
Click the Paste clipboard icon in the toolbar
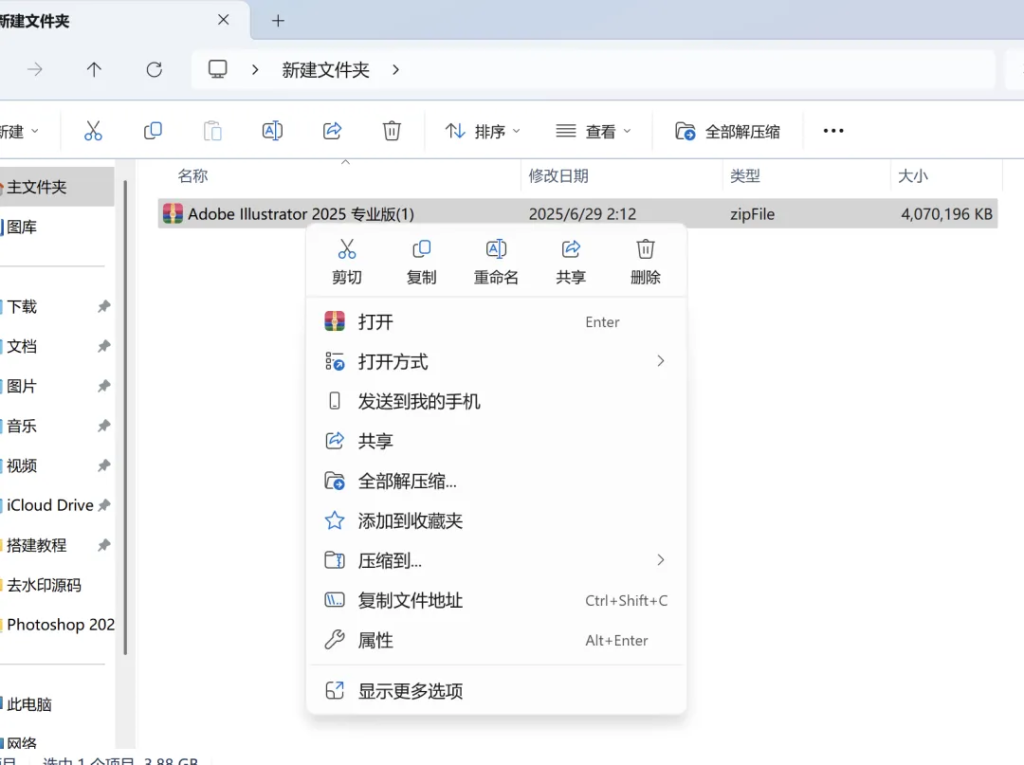tap(212, 131)
